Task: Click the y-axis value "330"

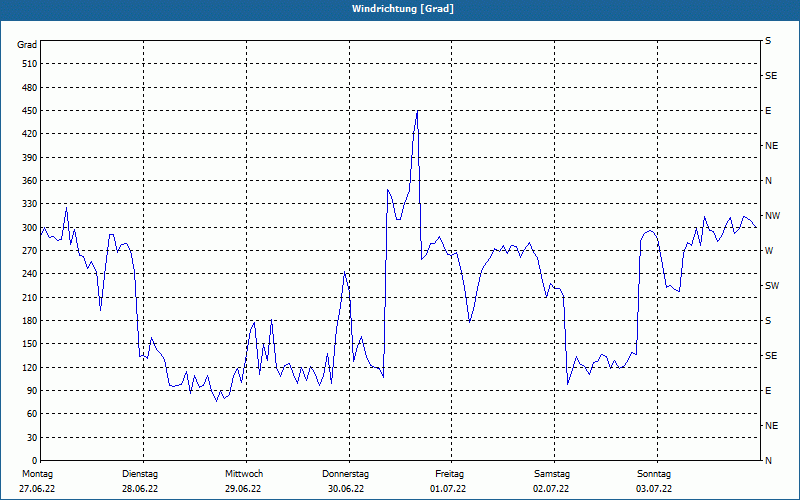Action: pos(30,204)
